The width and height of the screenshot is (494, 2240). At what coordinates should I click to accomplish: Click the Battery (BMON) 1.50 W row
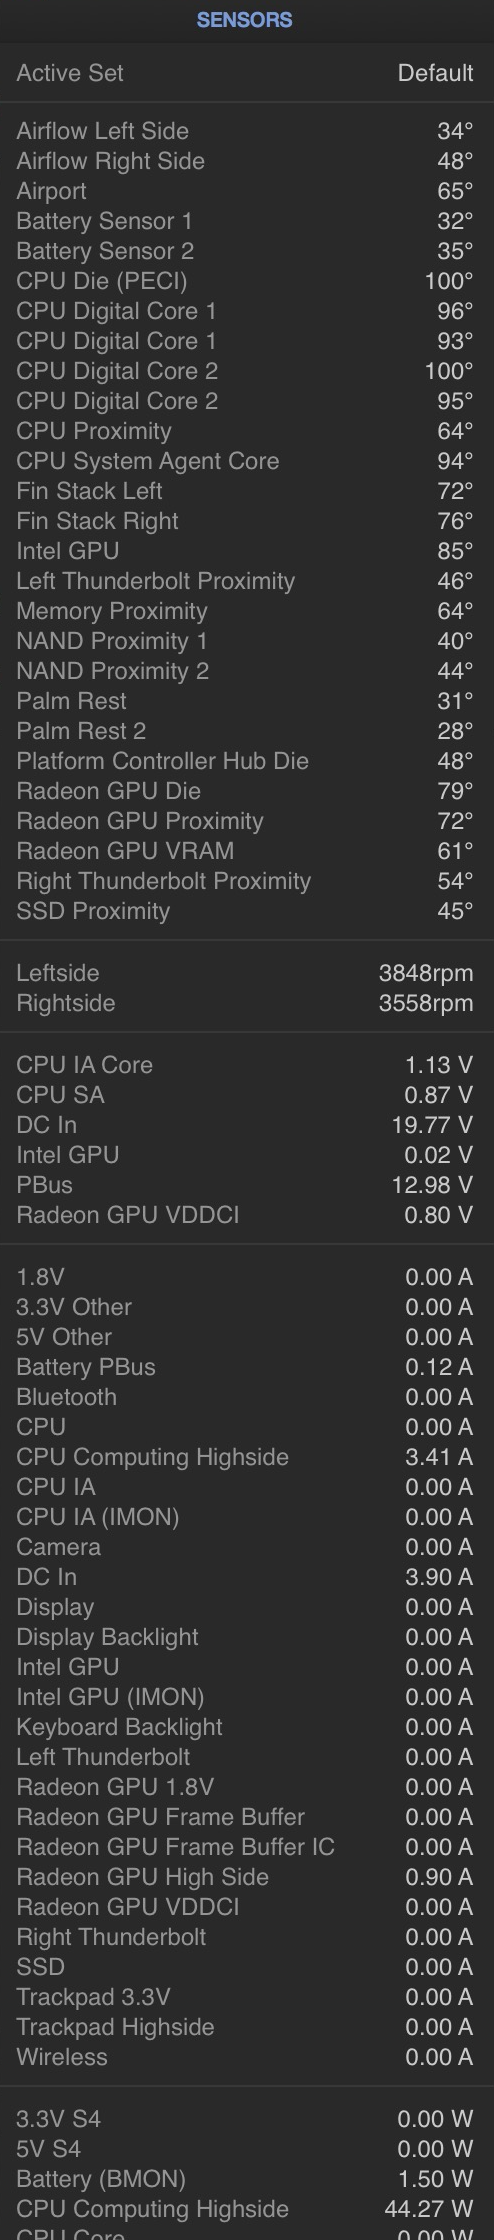point(247,2179)
